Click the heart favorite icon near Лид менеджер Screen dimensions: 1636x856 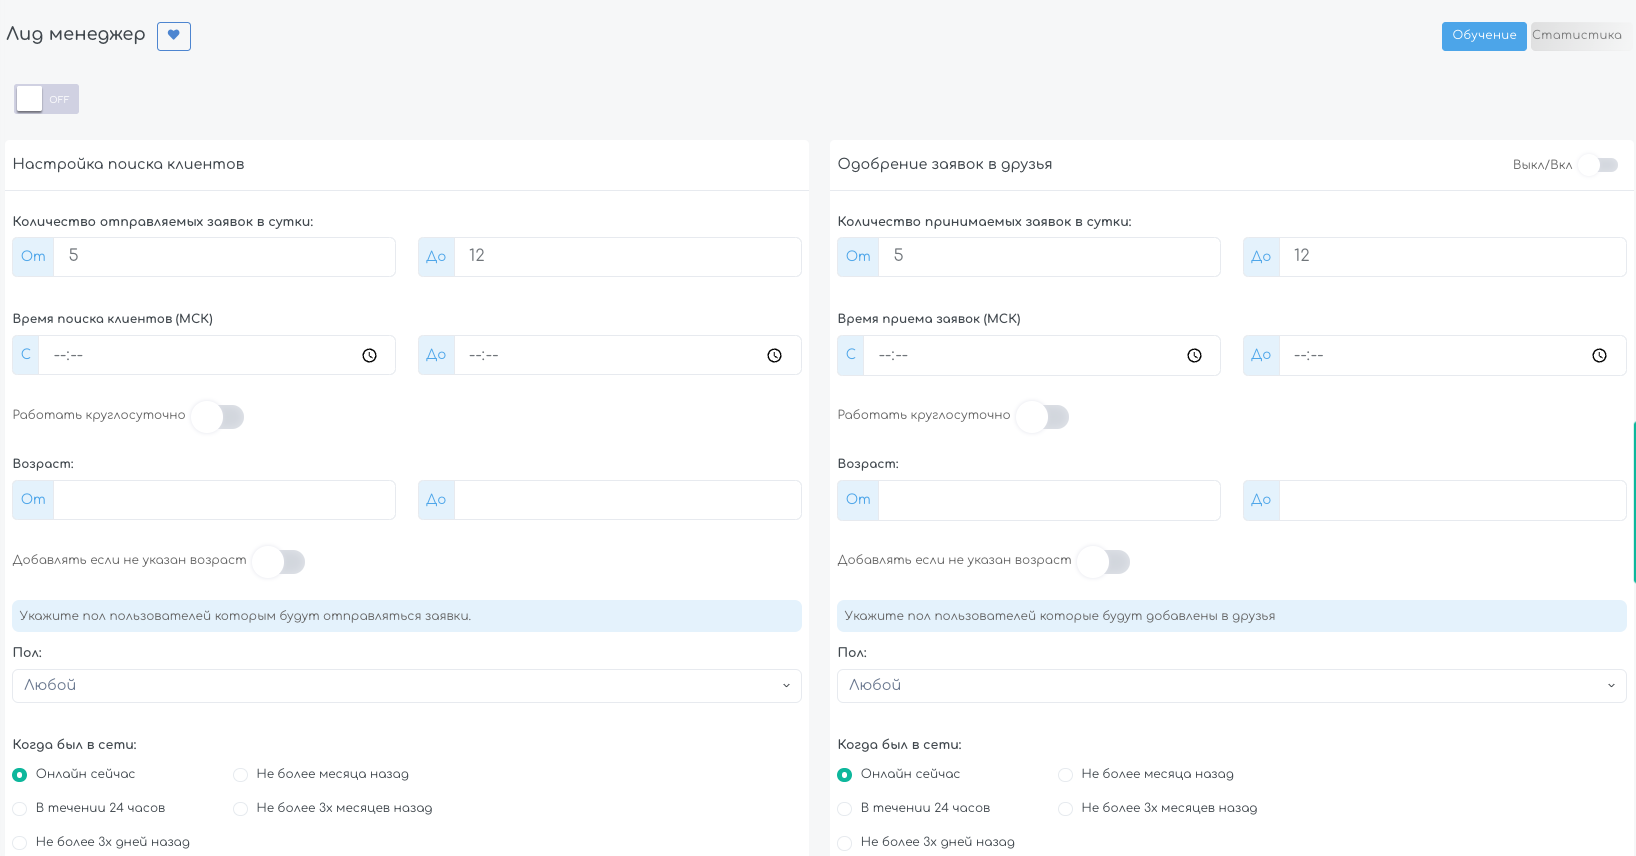click(x=174, y=36)
